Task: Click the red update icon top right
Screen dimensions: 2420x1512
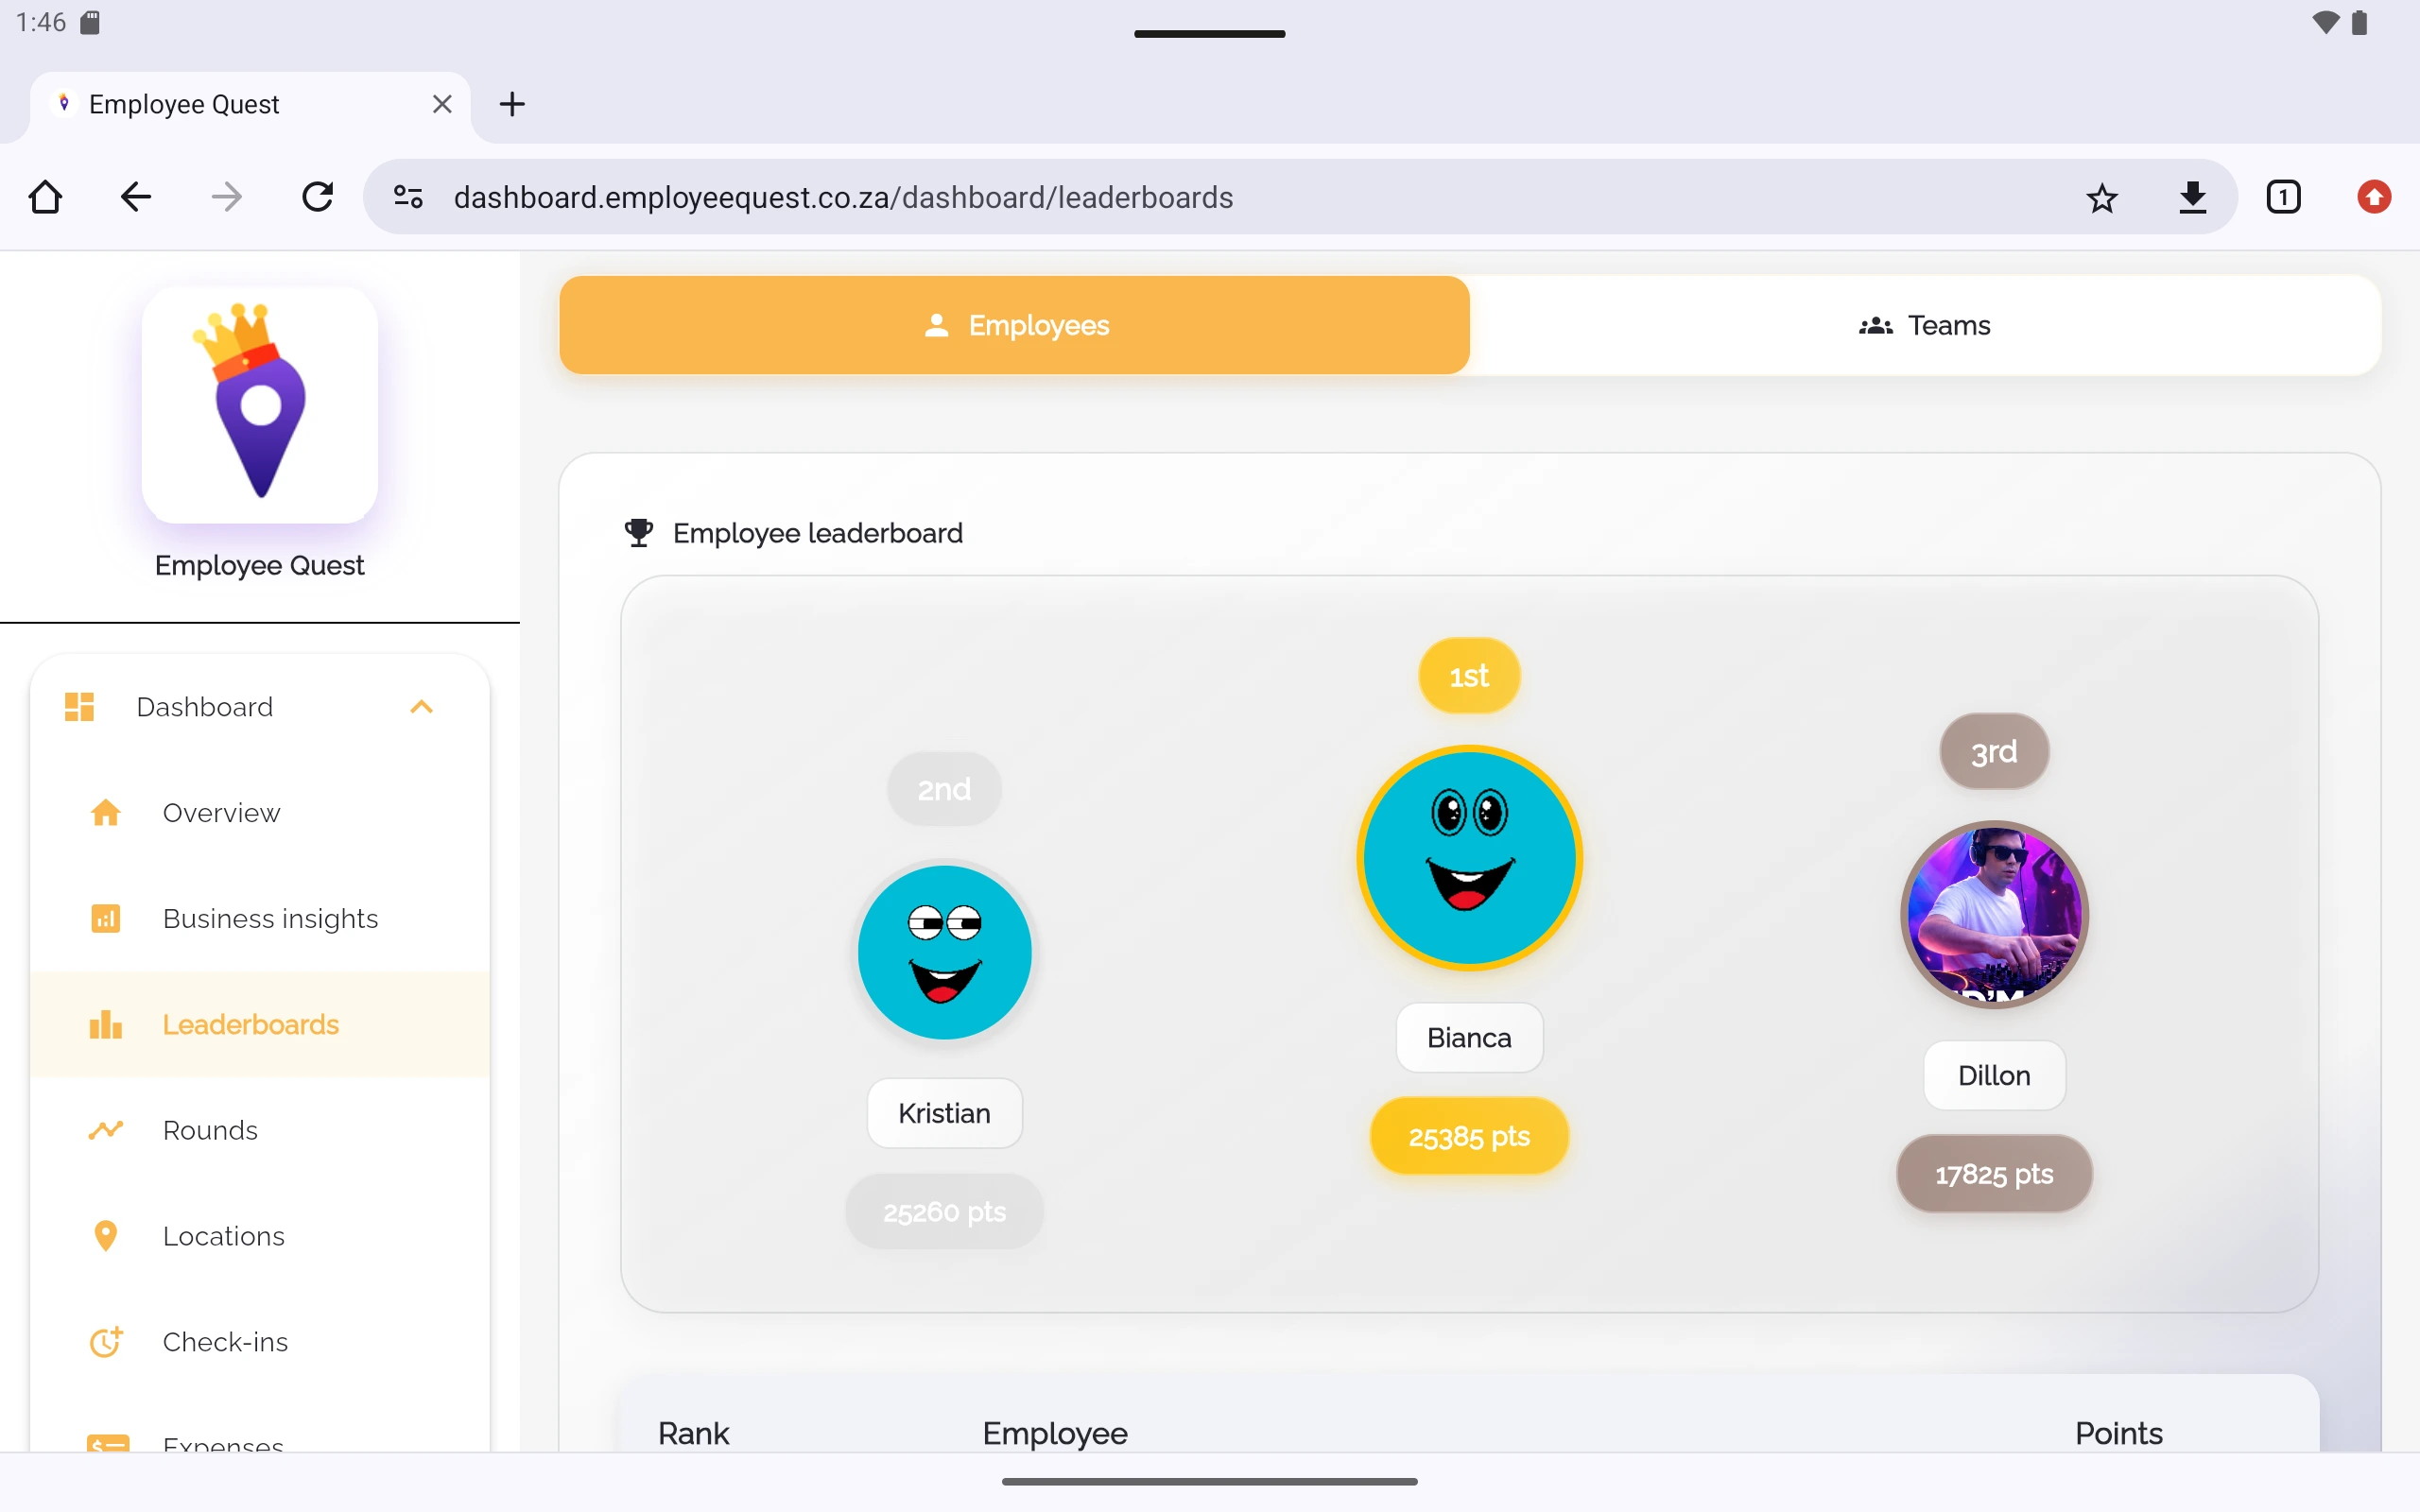Action: point(2374,197)
